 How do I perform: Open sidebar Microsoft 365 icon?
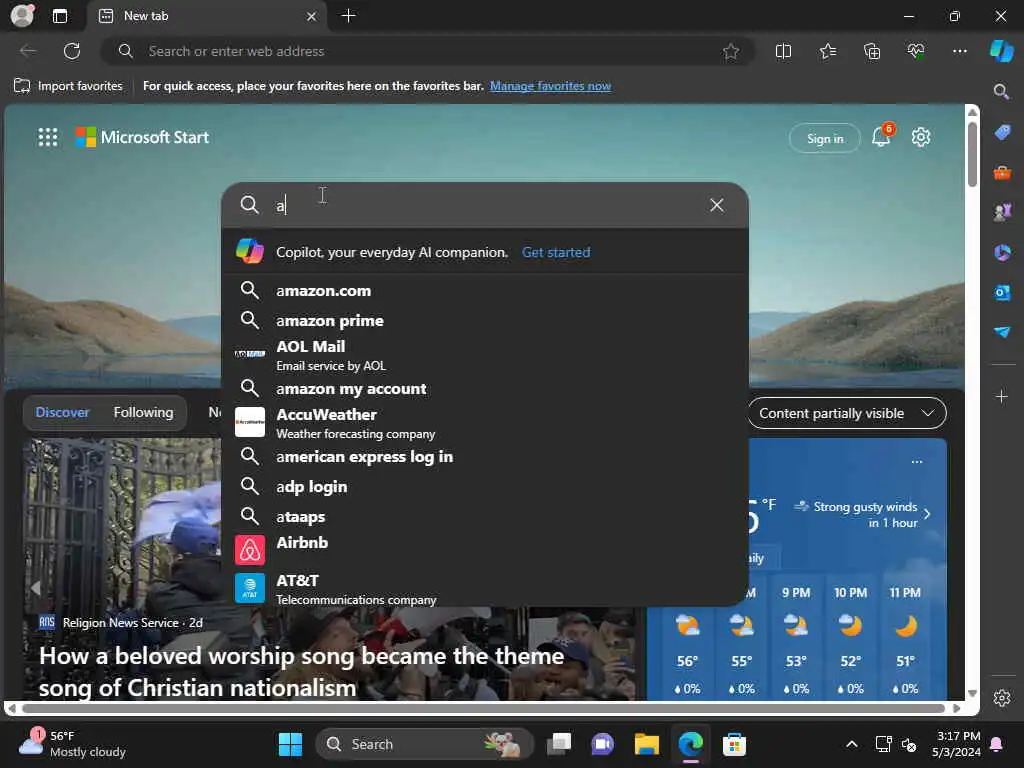pyautogui.click(x=1002, y=252)
